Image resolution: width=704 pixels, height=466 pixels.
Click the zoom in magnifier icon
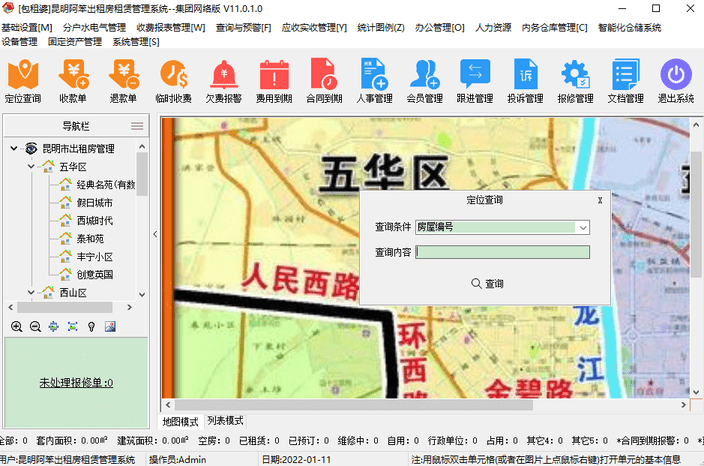coord(17,326)
